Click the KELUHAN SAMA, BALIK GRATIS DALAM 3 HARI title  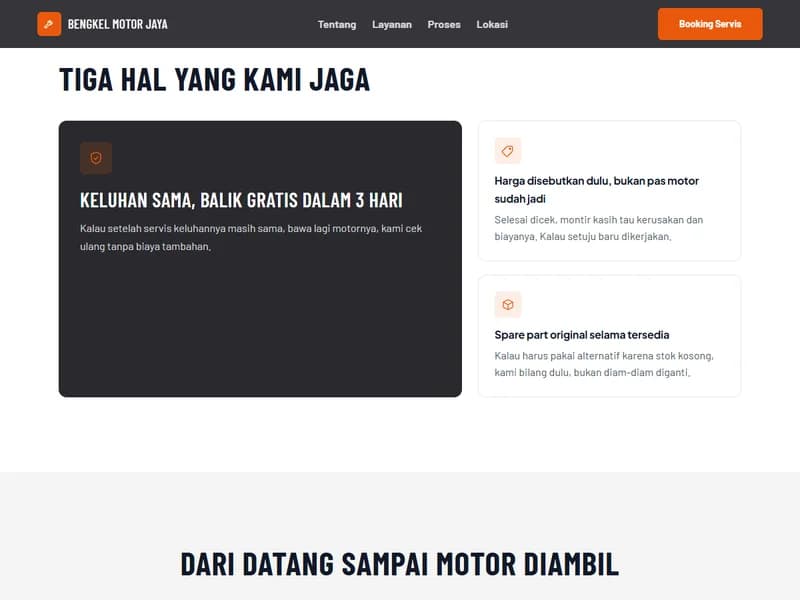click(241, 200)
